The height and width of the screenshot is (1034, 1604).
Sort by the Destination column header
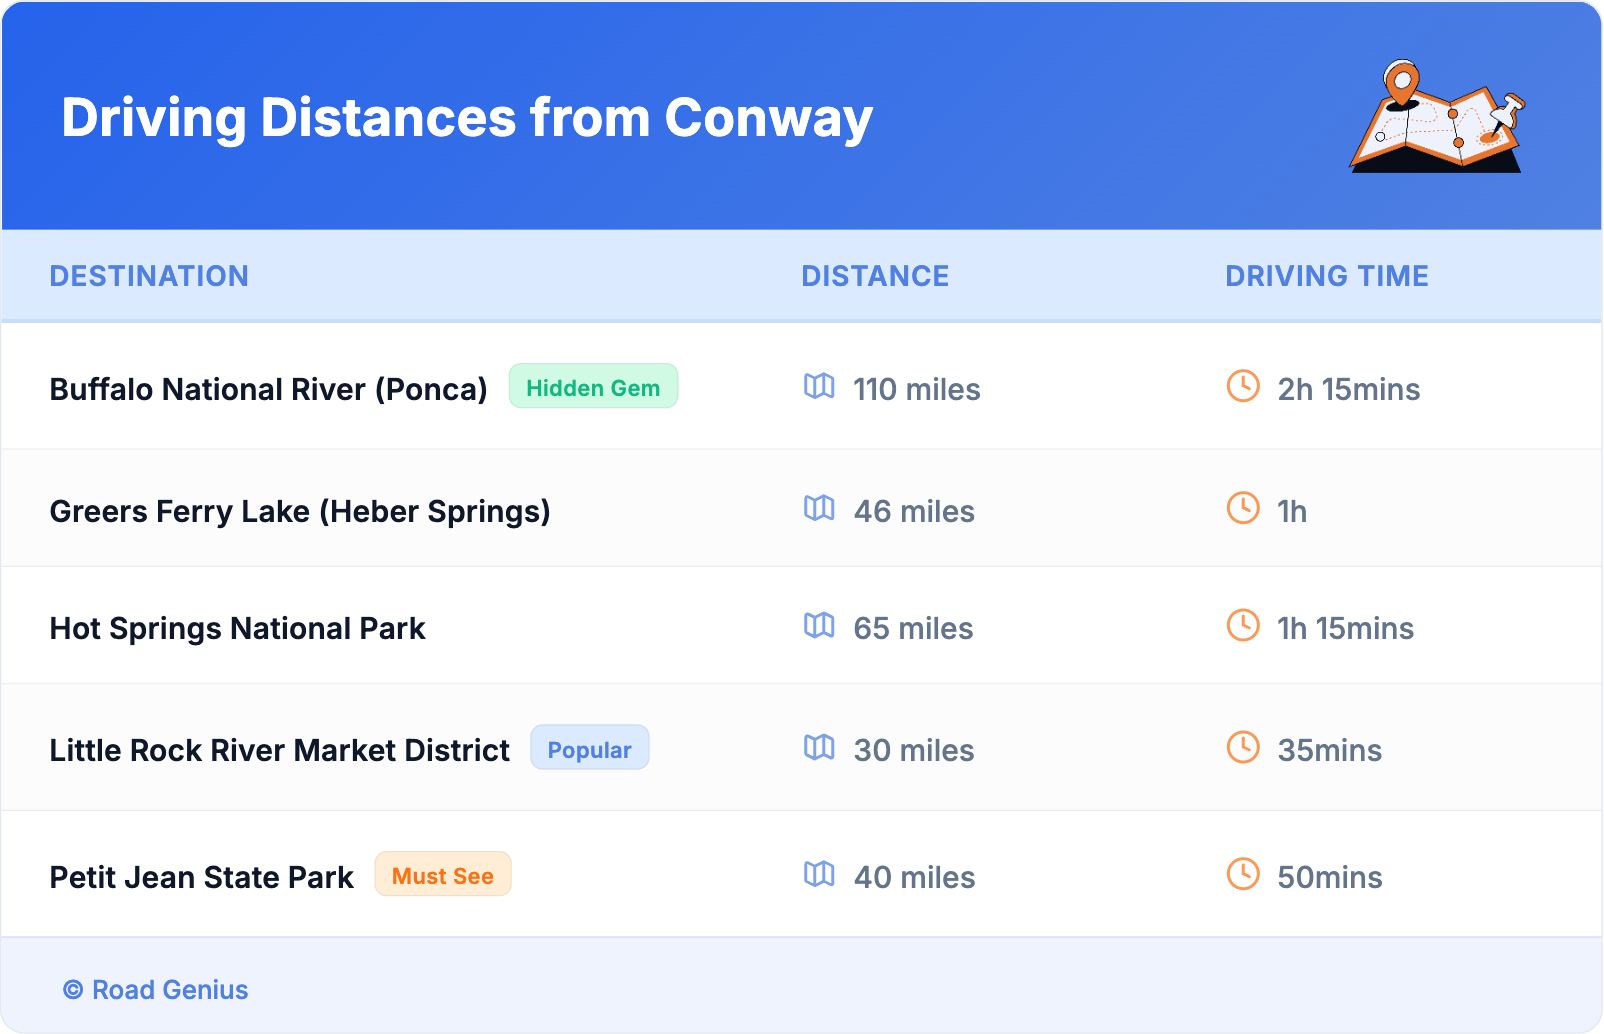click(x=149, y=276)
